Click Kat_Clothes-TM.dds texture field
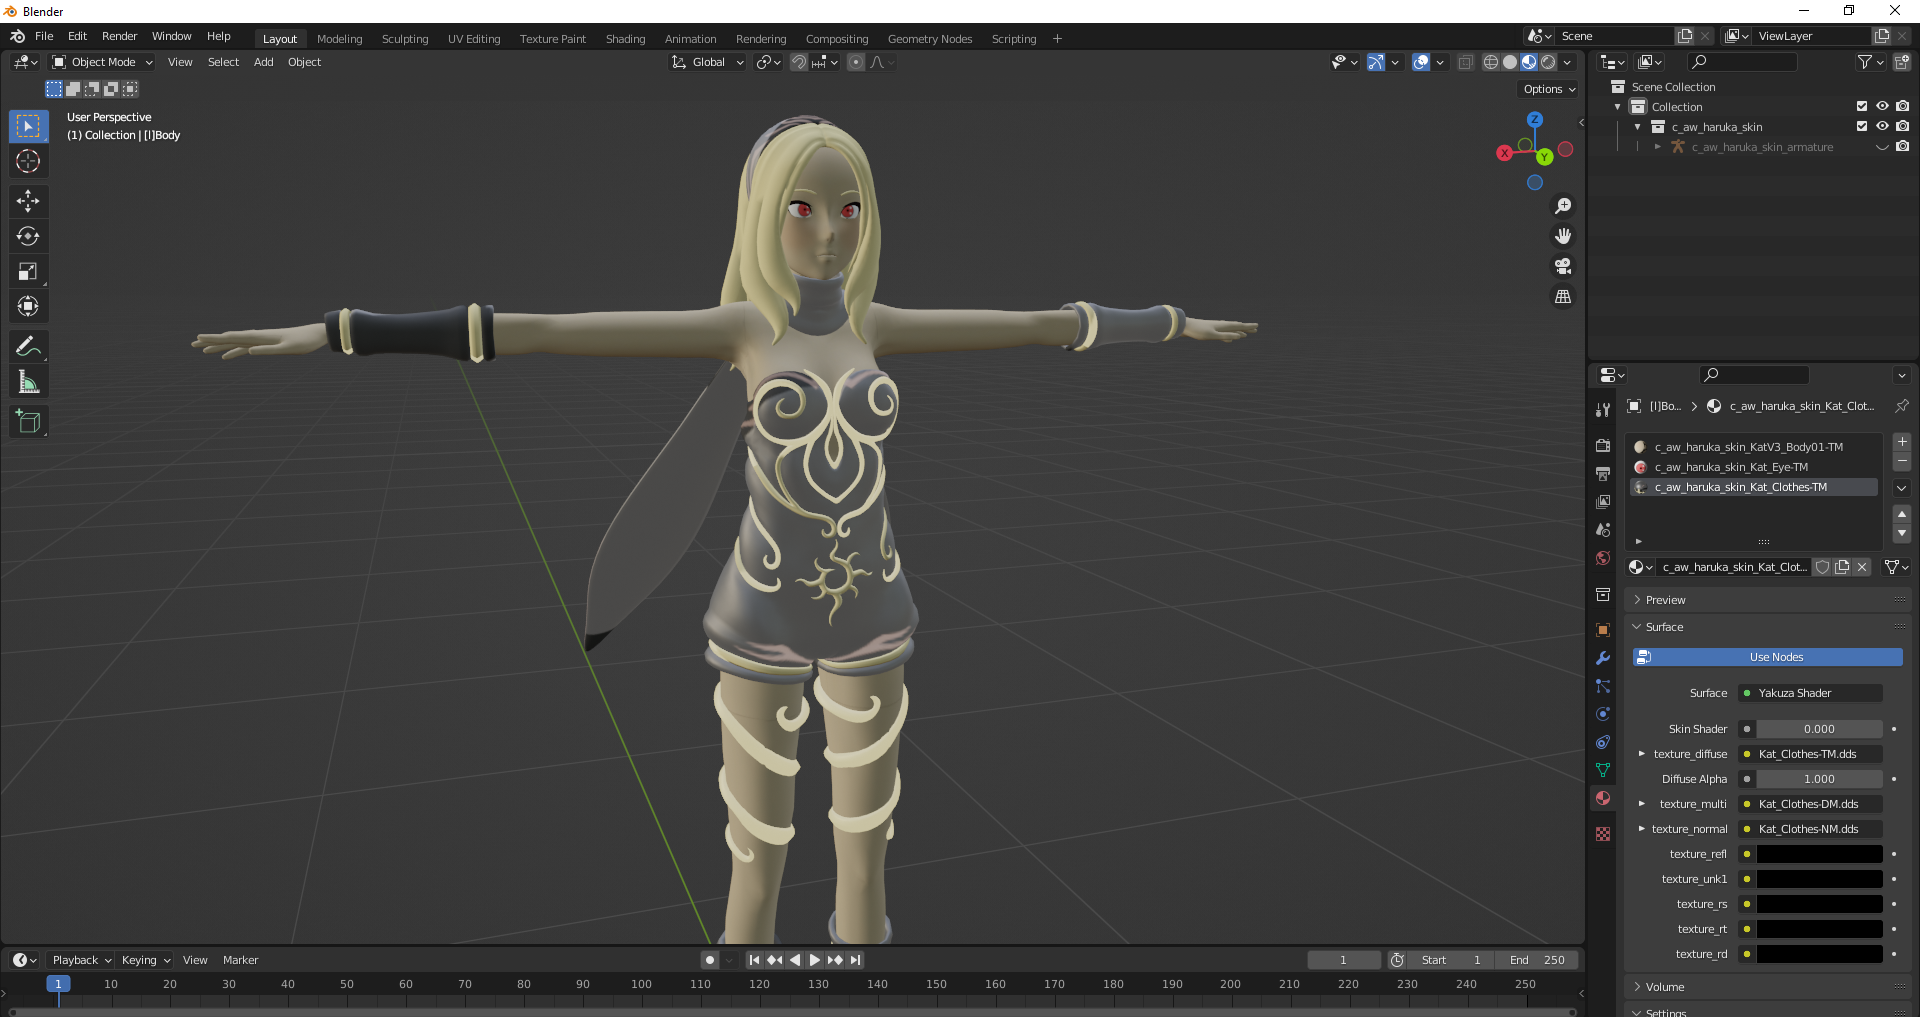Screen dimensions: 1920x1017 tap(1810, 754)
